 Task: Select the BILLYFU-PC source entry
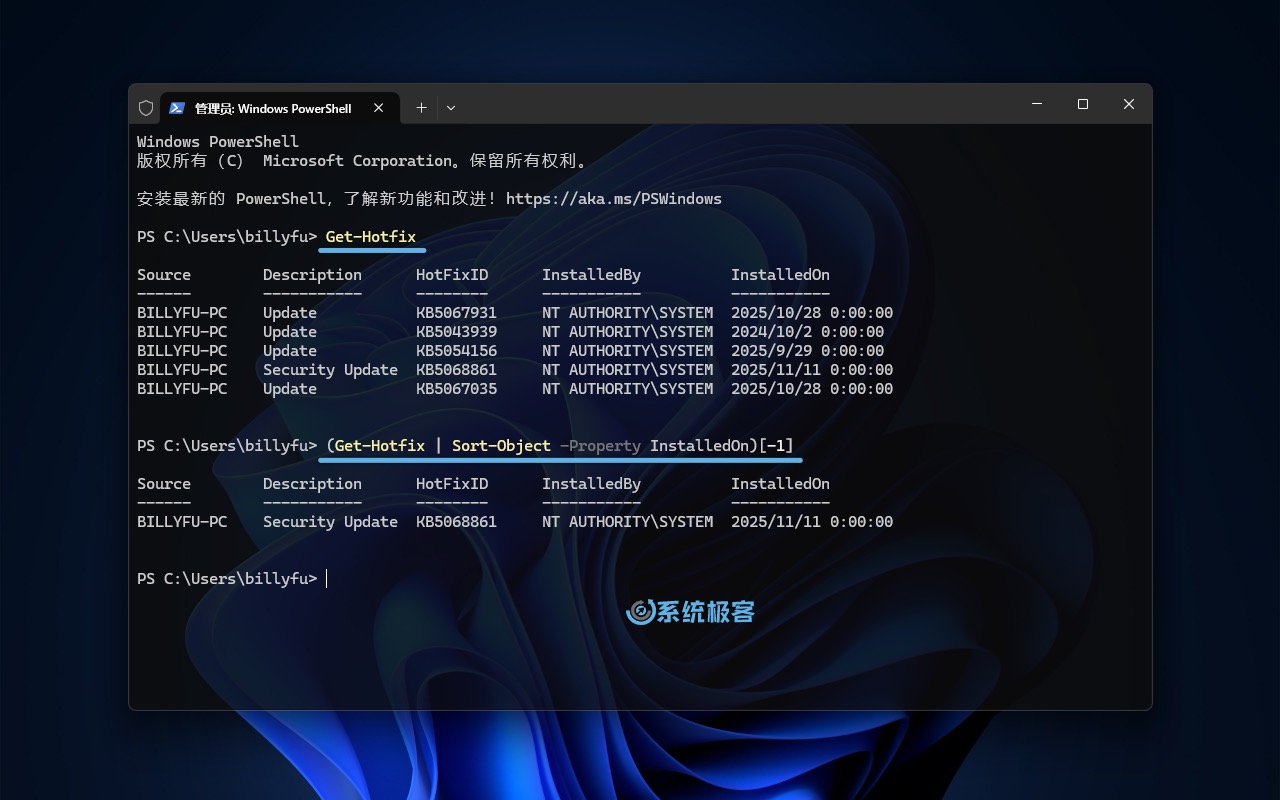point(184,521)
